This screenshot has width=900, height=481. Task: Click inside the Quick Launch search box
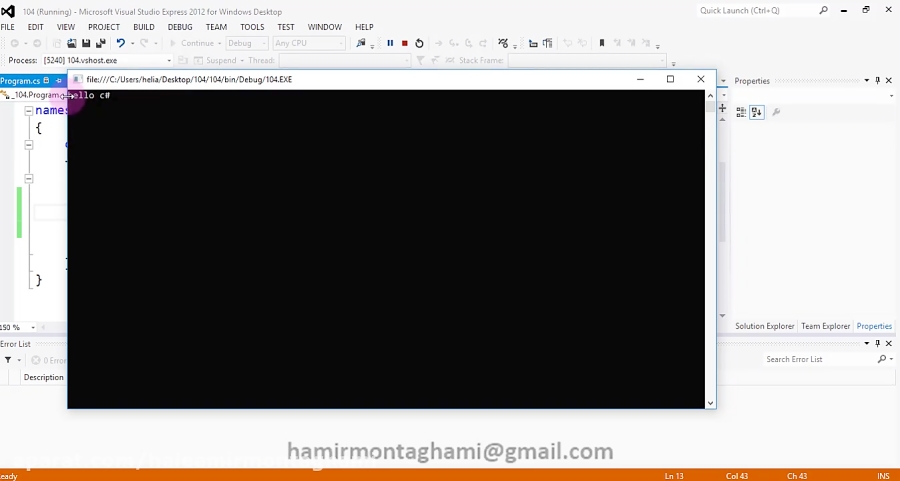[758, 10]
